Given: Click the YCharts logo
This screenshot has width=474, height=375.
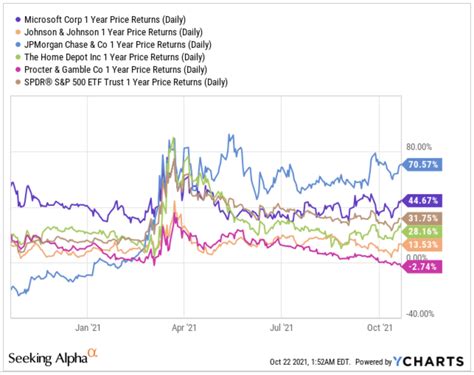Looking at the screenshot, I should (429, 361).
